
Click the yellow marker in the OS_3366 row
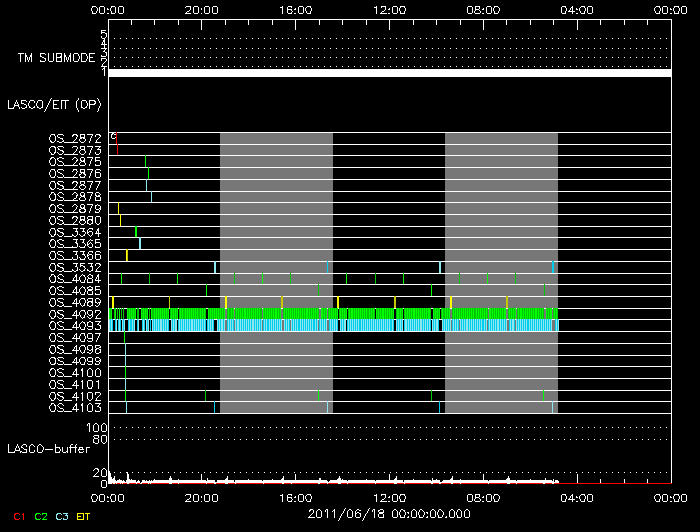pos(127,255)
